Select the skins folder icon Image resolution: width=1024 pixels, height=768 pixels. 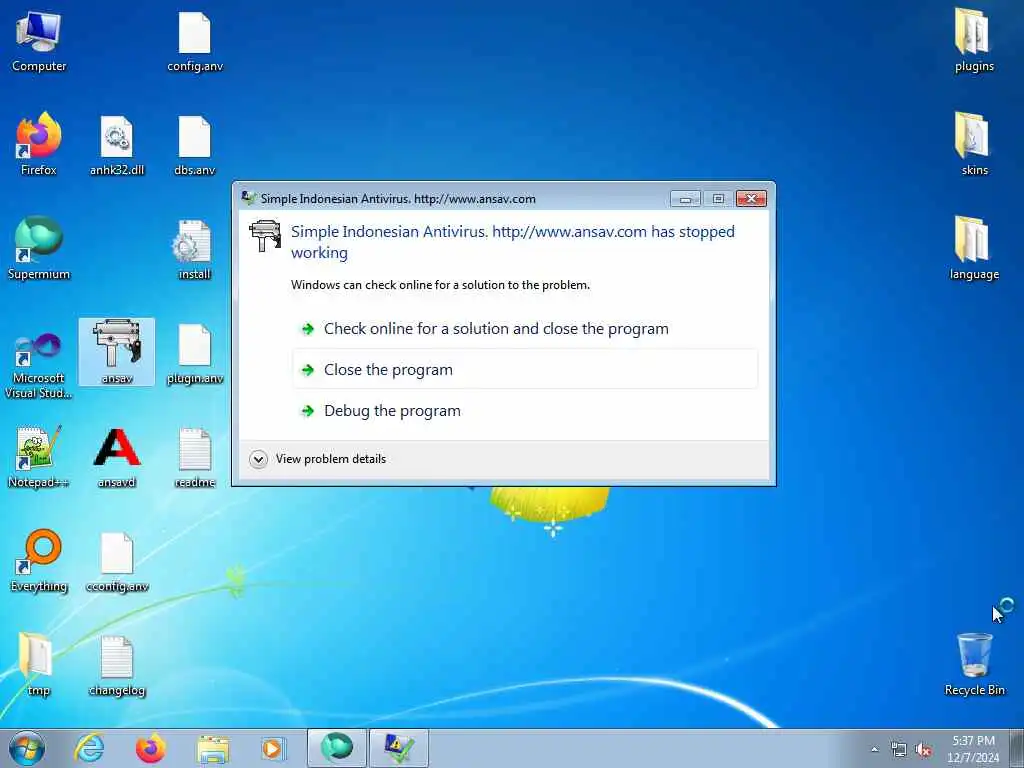(974, 144)
